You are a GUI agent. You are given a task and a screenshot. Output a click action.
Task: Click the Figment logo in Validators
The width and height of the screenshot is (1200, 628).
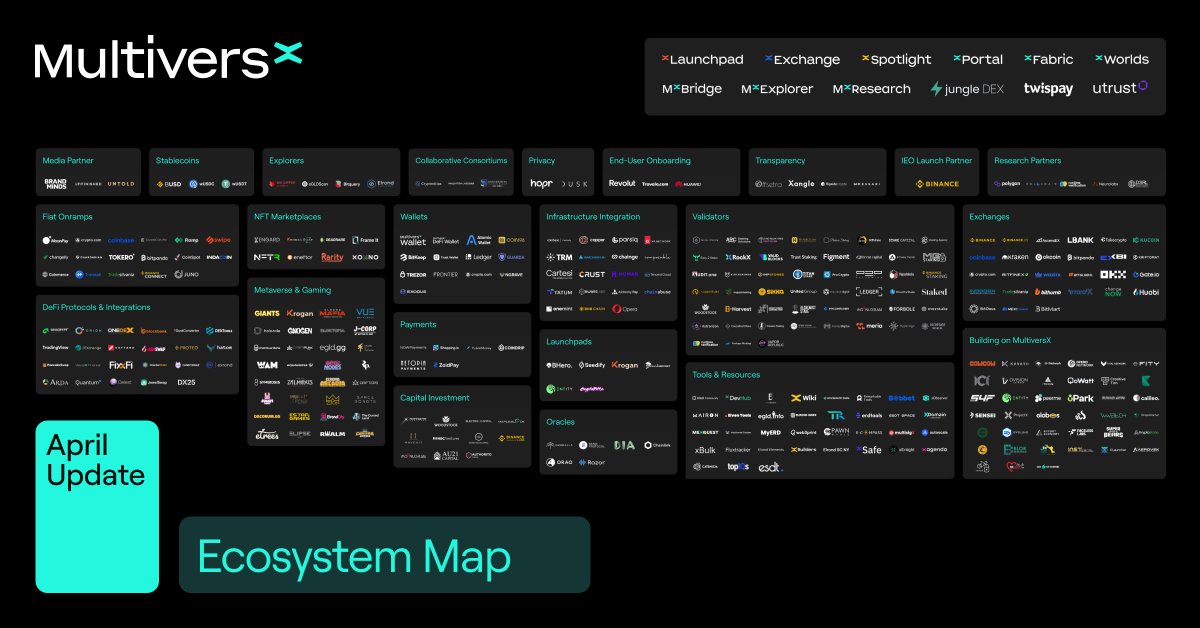(836, 257)
